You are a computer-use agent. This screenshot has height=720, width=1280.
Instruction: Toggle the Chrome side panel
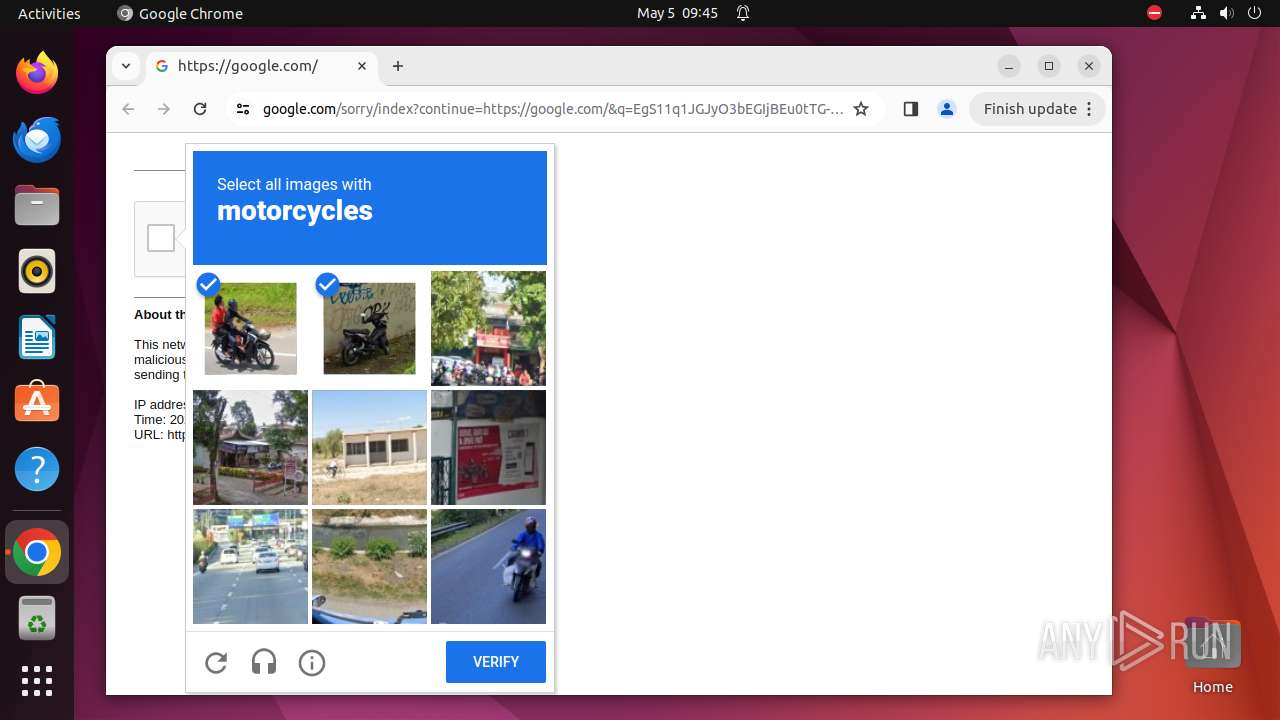click(x=910, y=109)
